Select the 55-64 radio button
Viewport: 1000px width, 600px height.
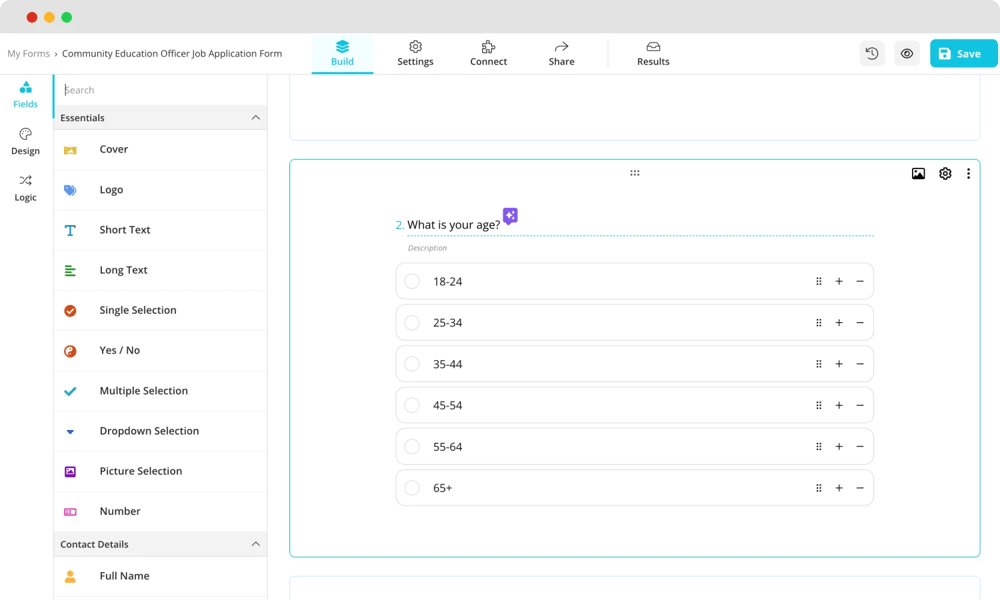pyautogui.click(x=412, y=447)
